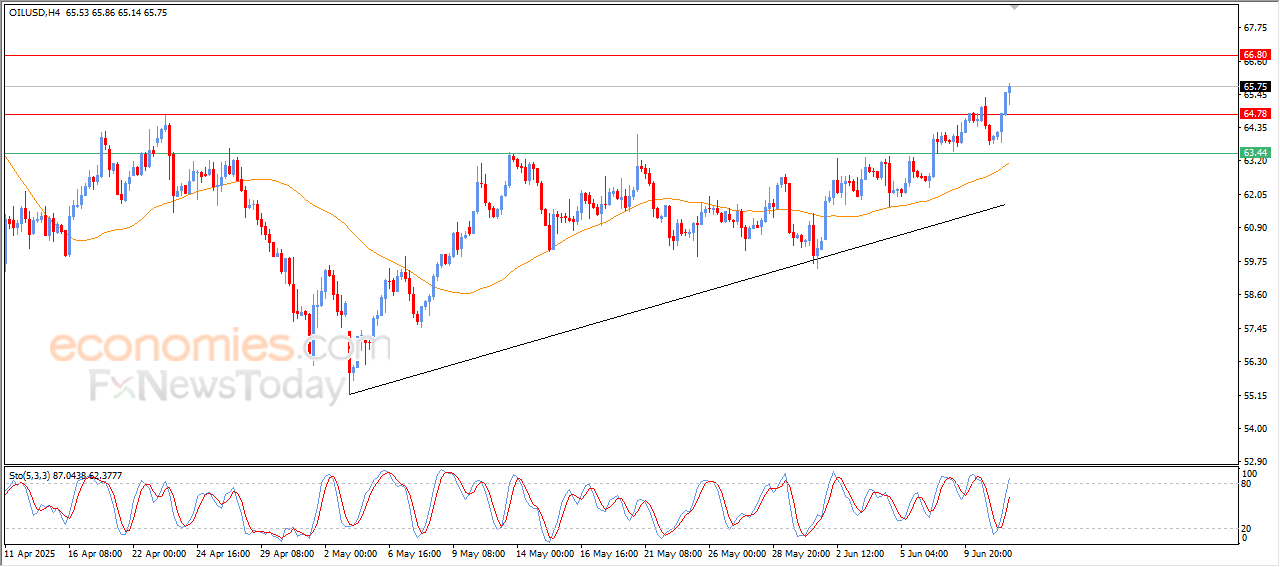Click the 60.90 price axis value
The image size is (1280, 567).
click(1255, 228)
